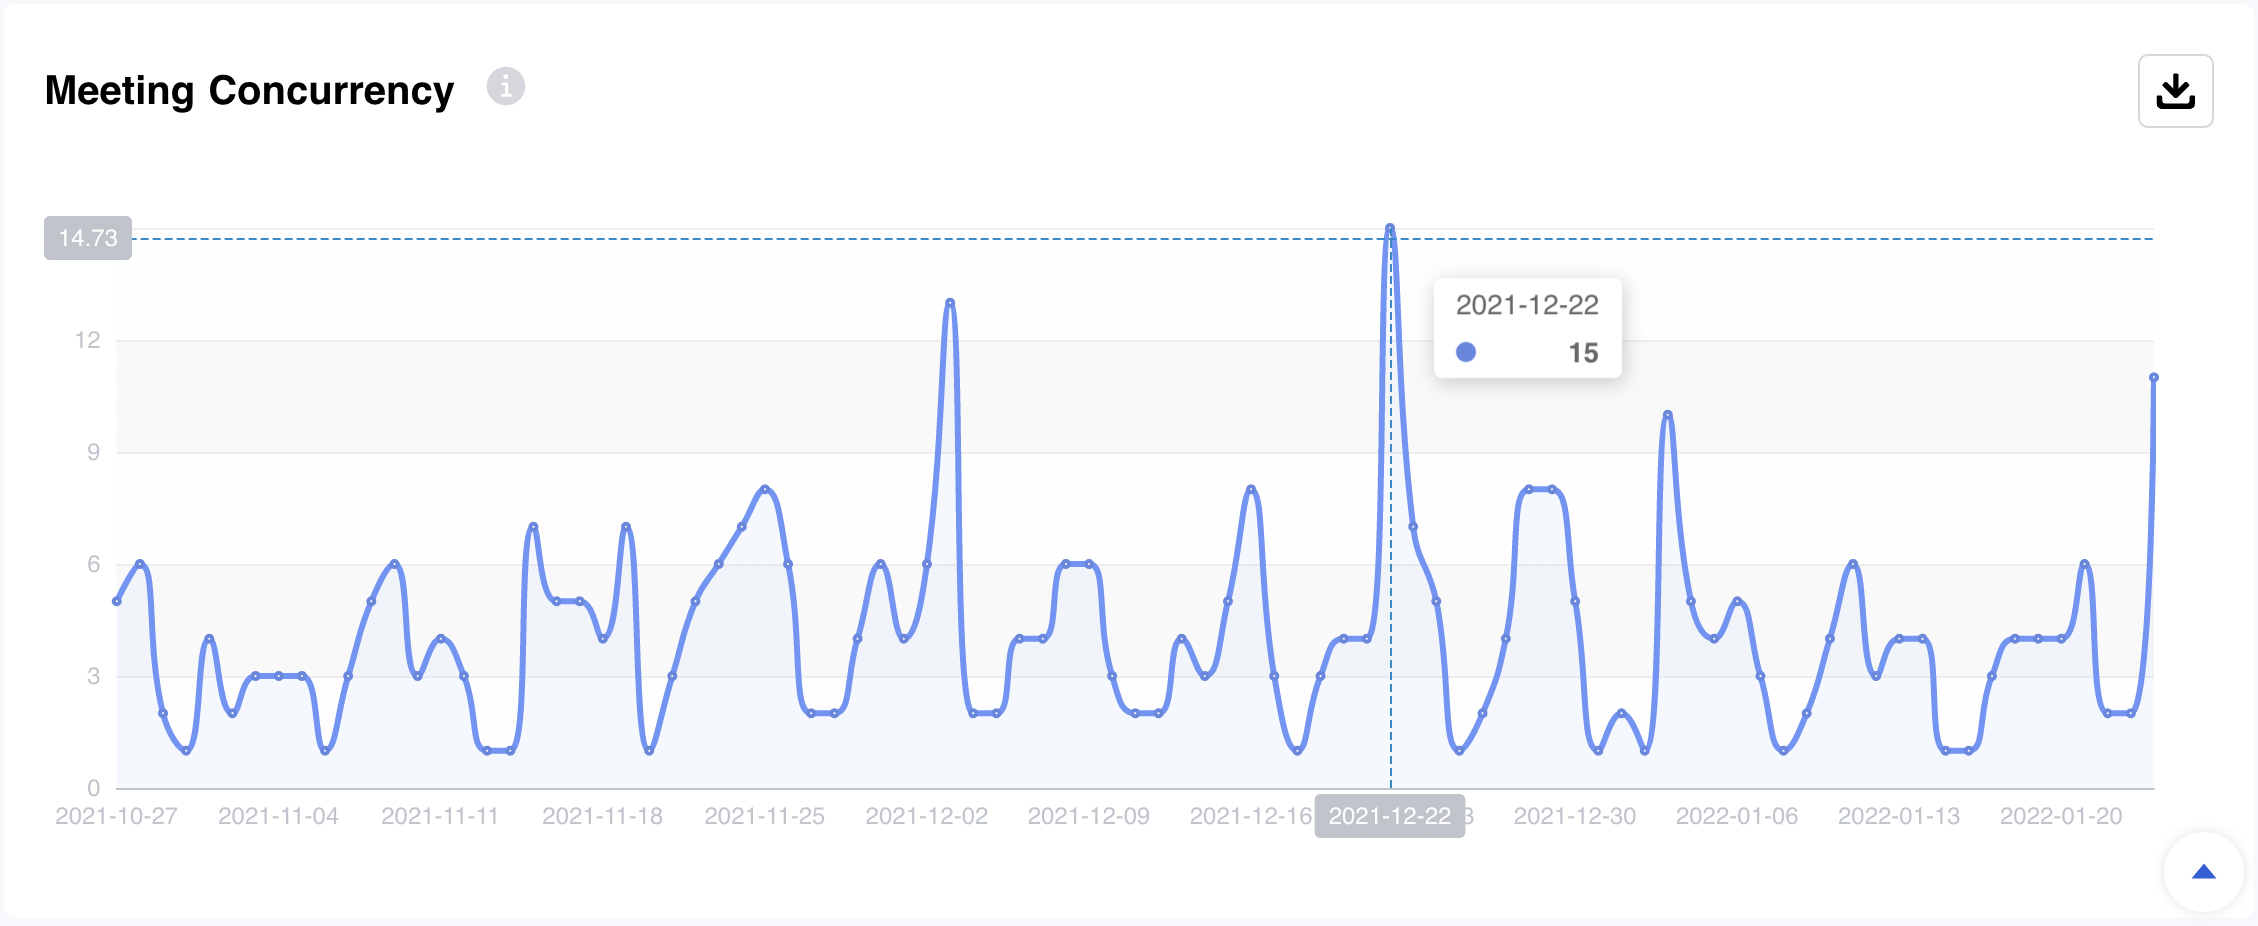
Task: Click the 2022-01-20 x-axis date label
Action: (2060, 816)
